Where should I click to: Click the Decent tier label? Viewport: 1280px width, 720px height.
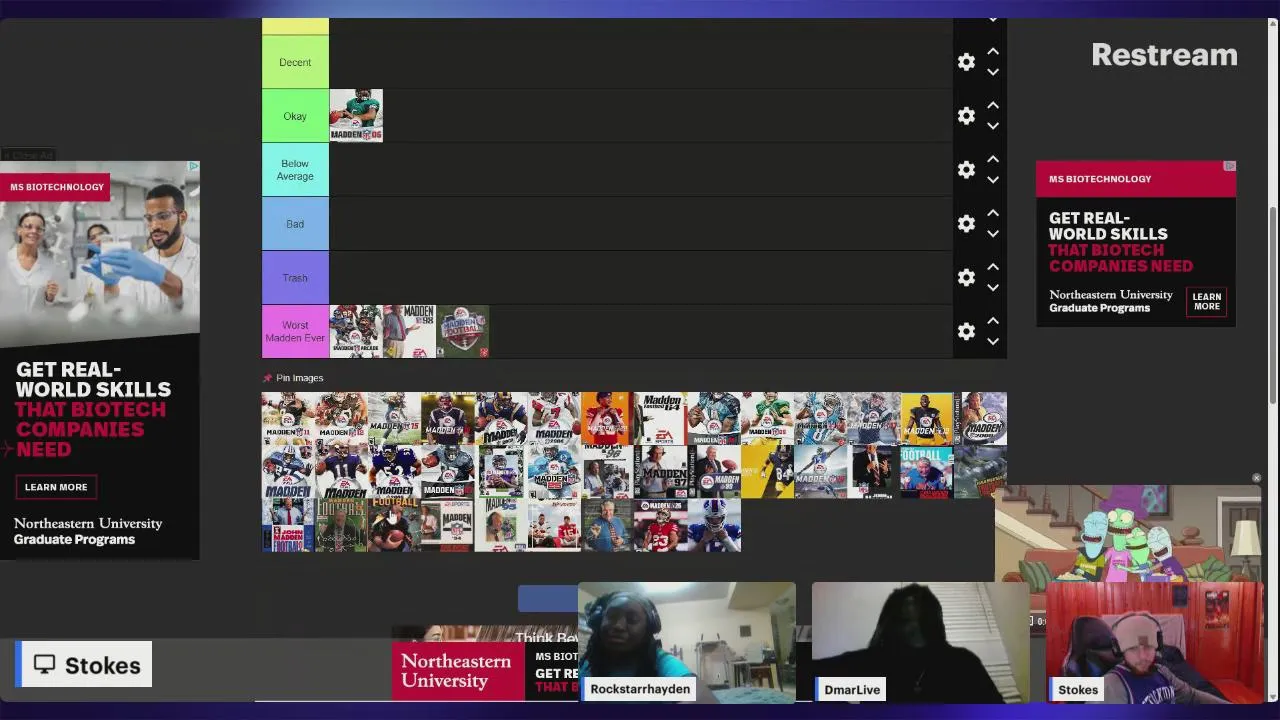(x=295, y=62)
